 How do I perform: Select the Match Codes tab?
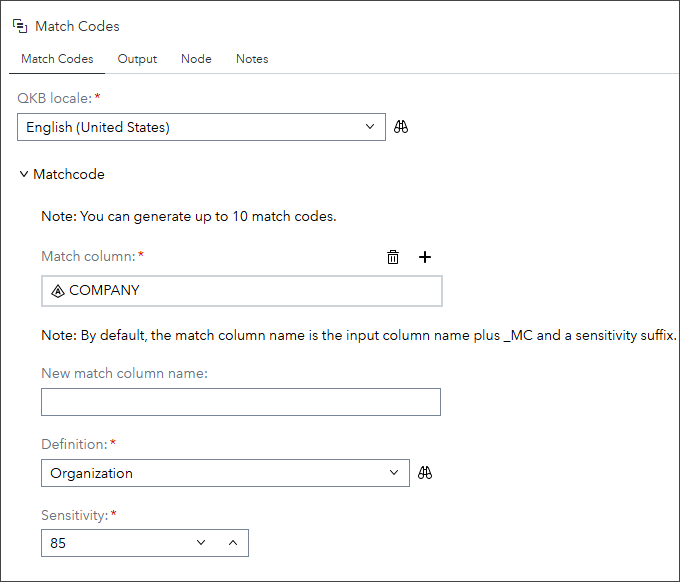coord(57,59)
